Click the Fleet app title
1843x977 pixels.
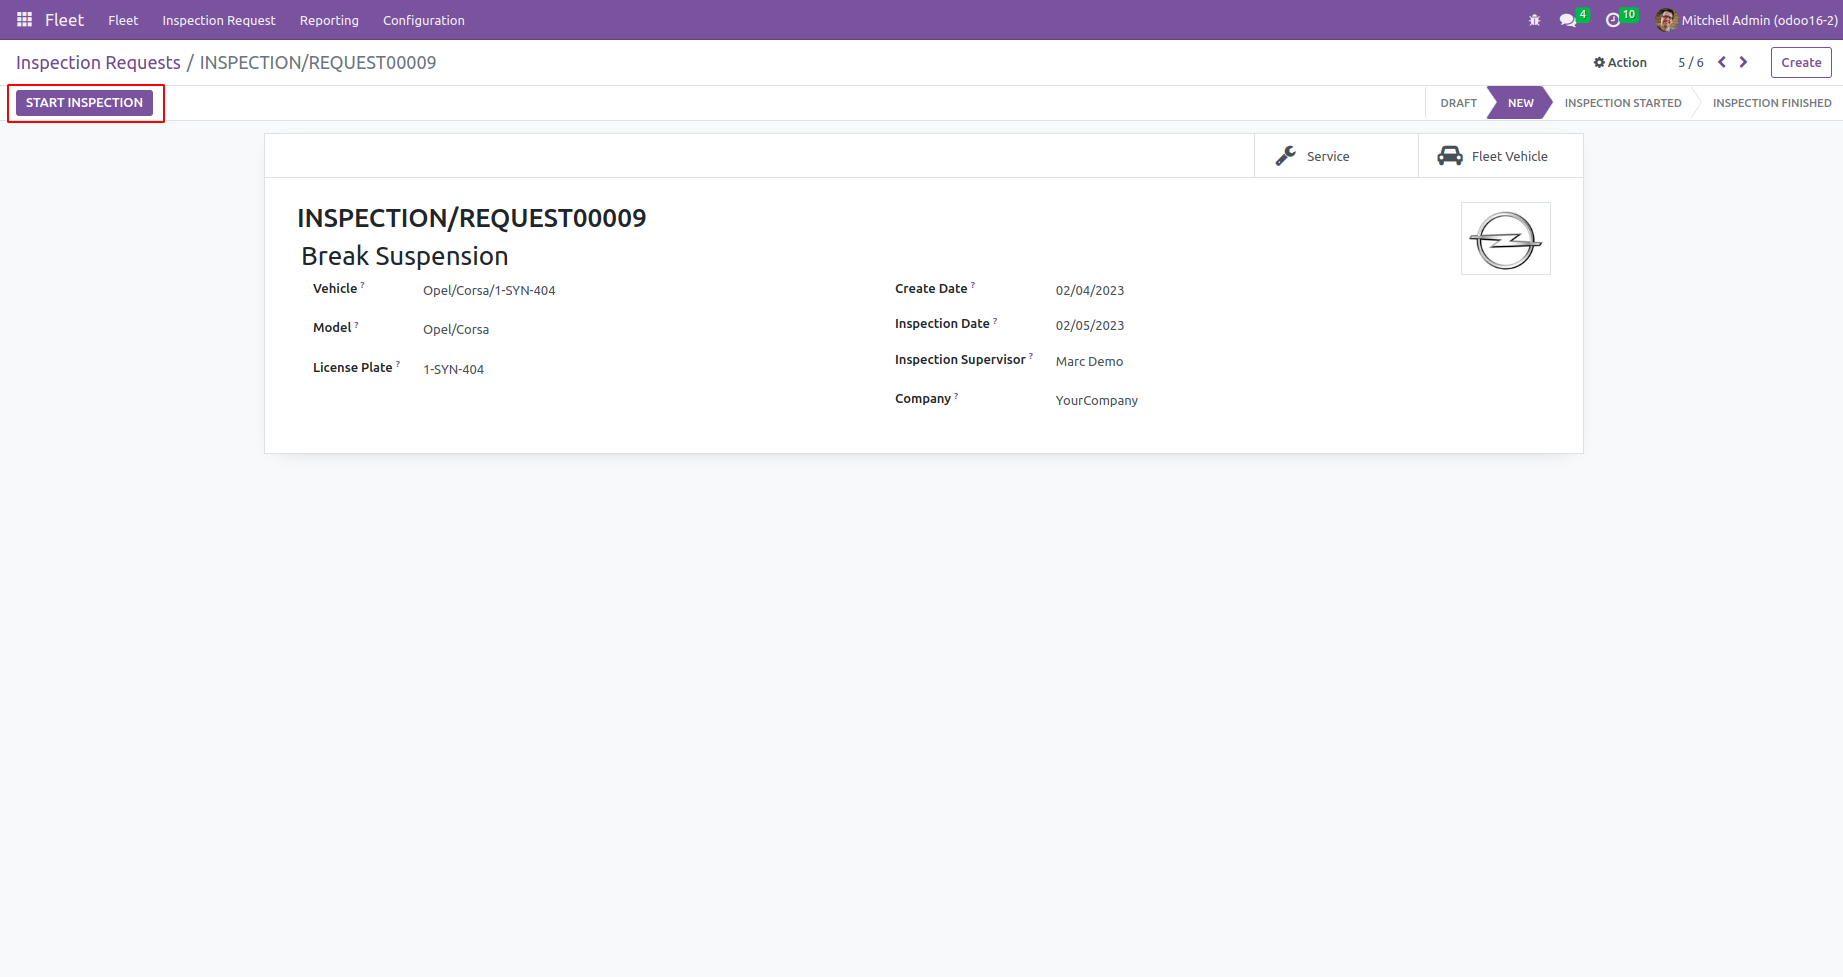tap(64, 20)
